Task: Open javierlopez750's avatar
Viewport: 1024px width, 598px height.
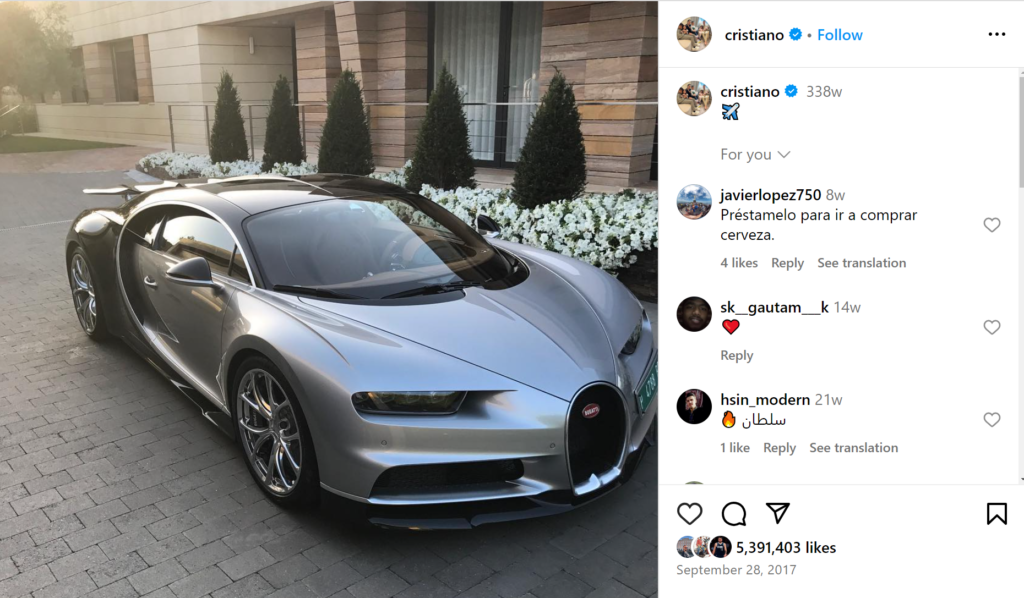Action: pyautogui.click(x=694, y=202)
